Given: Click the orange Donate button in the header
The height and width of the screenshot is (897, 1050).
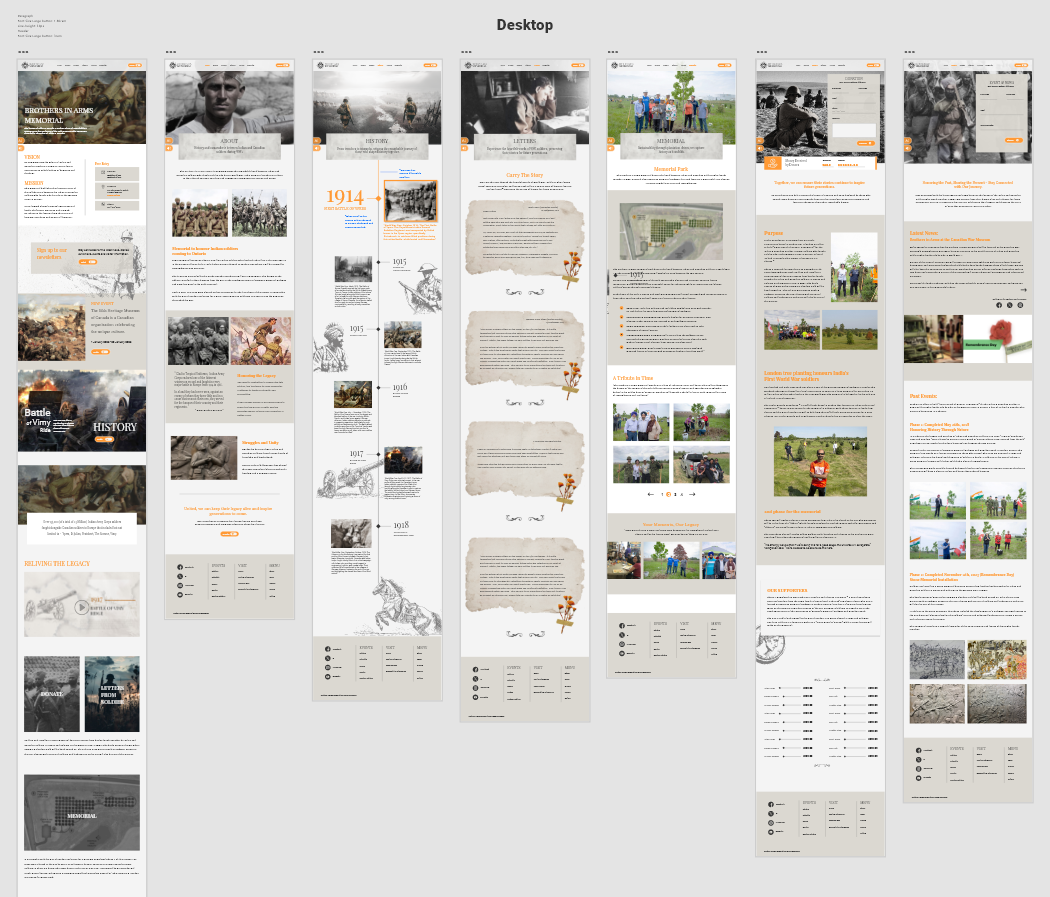Looking at the screenshot, I should pyautogui.click(x=133, y=65).
